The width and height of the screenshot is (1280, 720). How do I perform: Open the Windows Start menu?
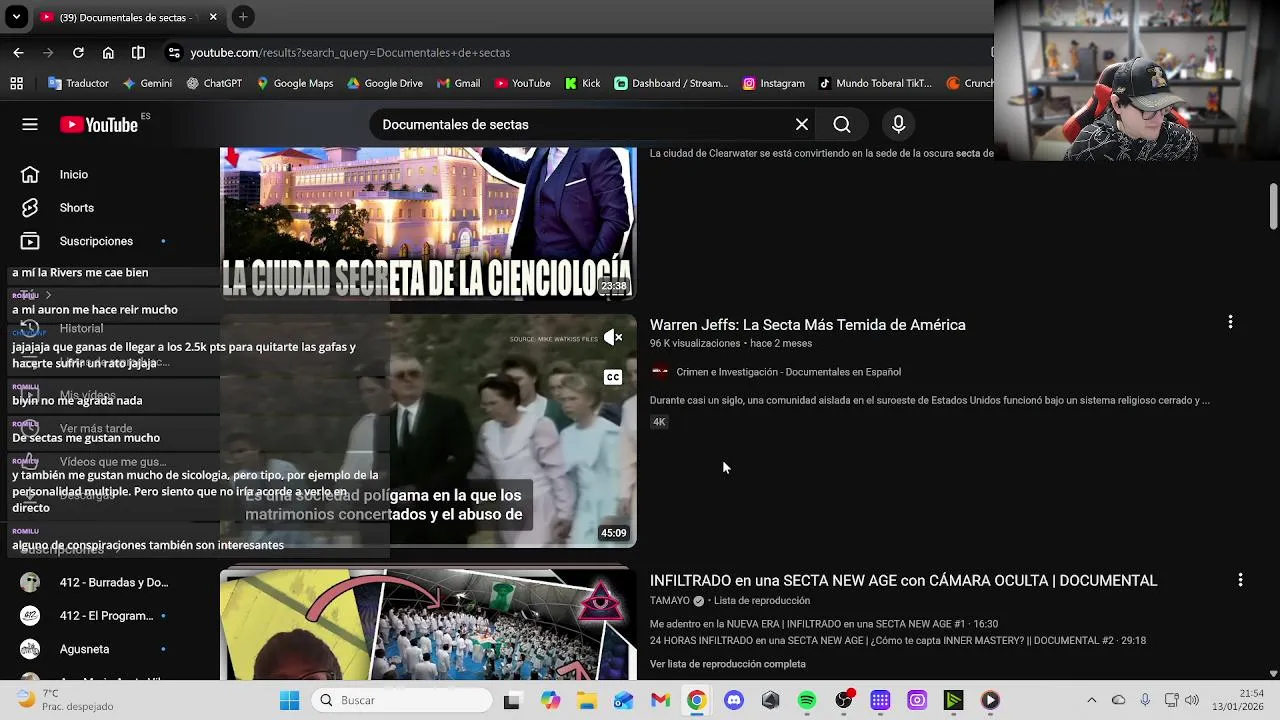pyautogui.click(x=289, y=700)
